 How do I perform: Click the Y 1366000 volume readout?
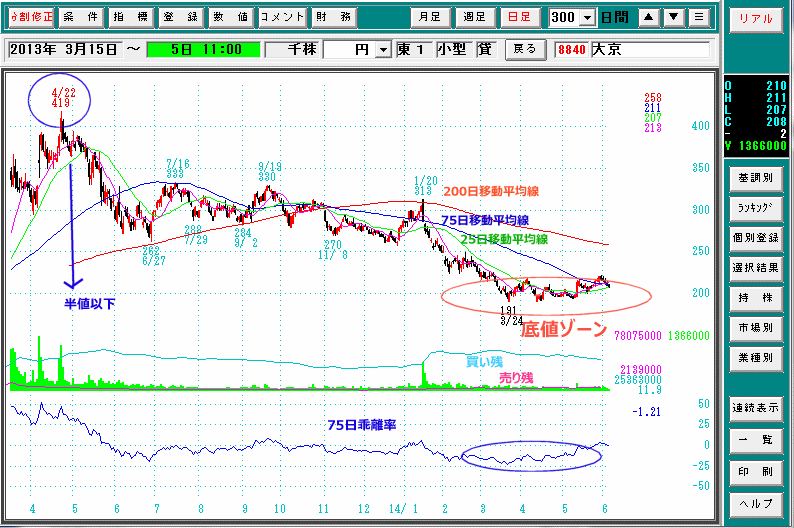click(756, 146)
